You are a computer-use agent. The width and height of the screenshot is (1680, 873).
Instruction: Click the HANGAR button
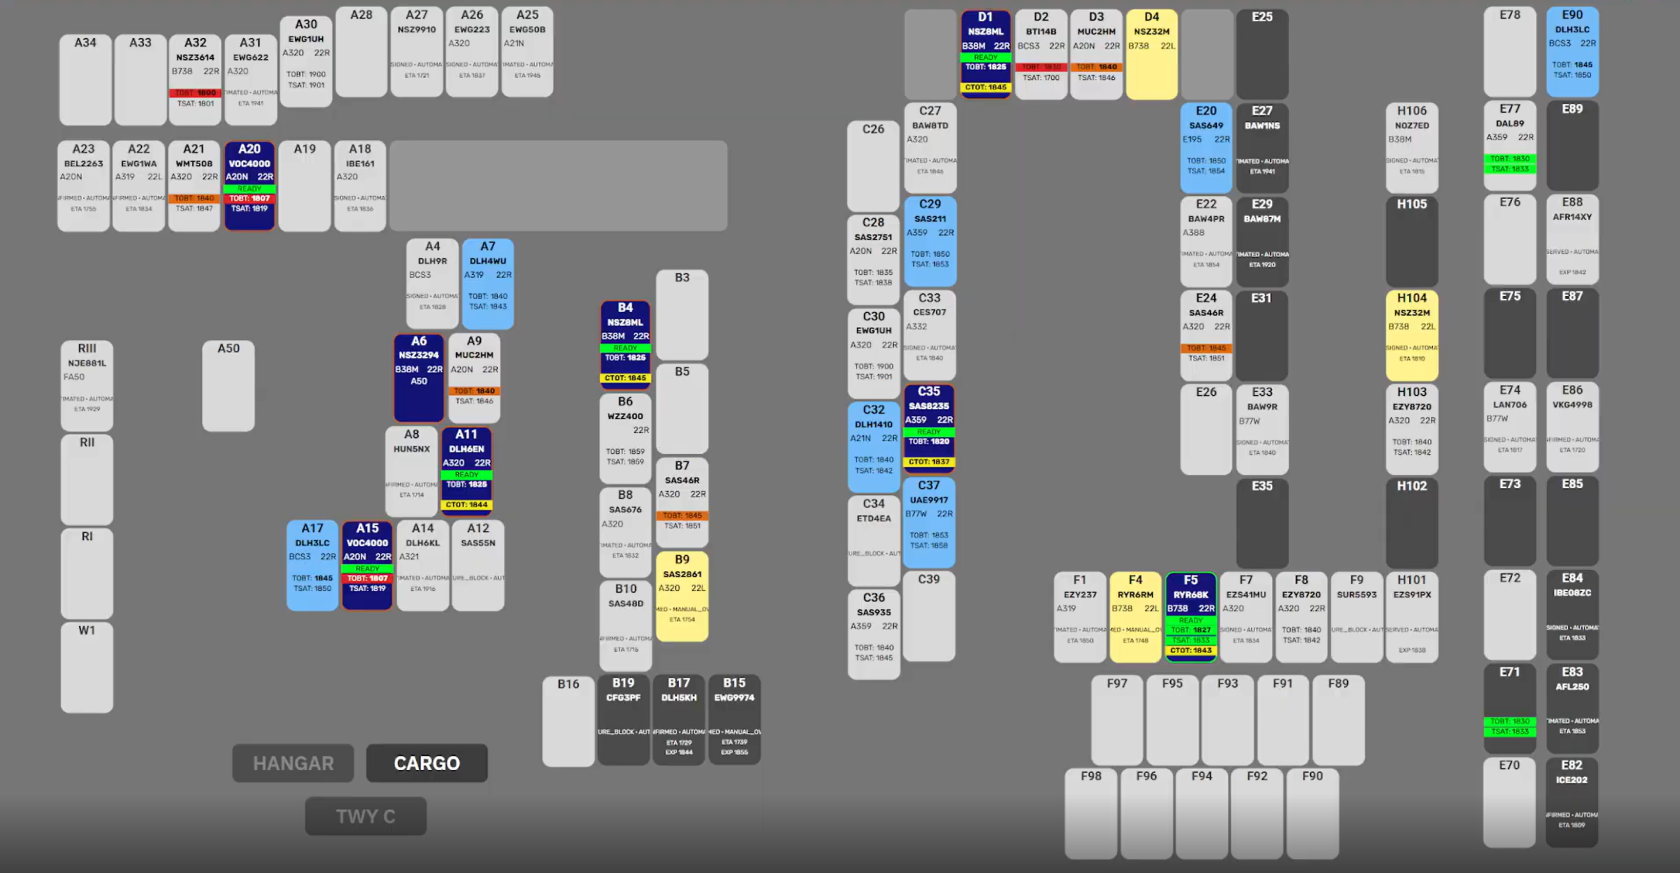click(293, 763)
